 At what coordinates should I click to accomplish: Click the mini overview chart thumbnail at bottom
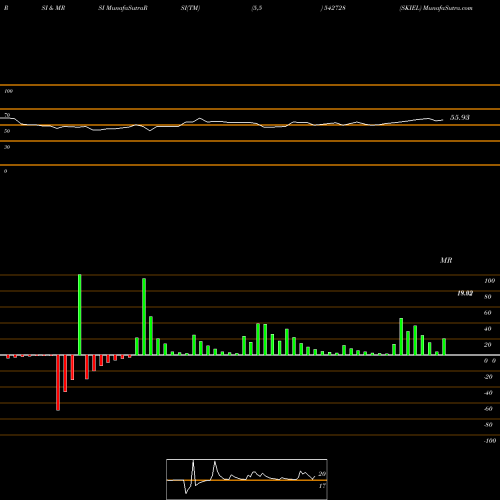click(247, 479)
